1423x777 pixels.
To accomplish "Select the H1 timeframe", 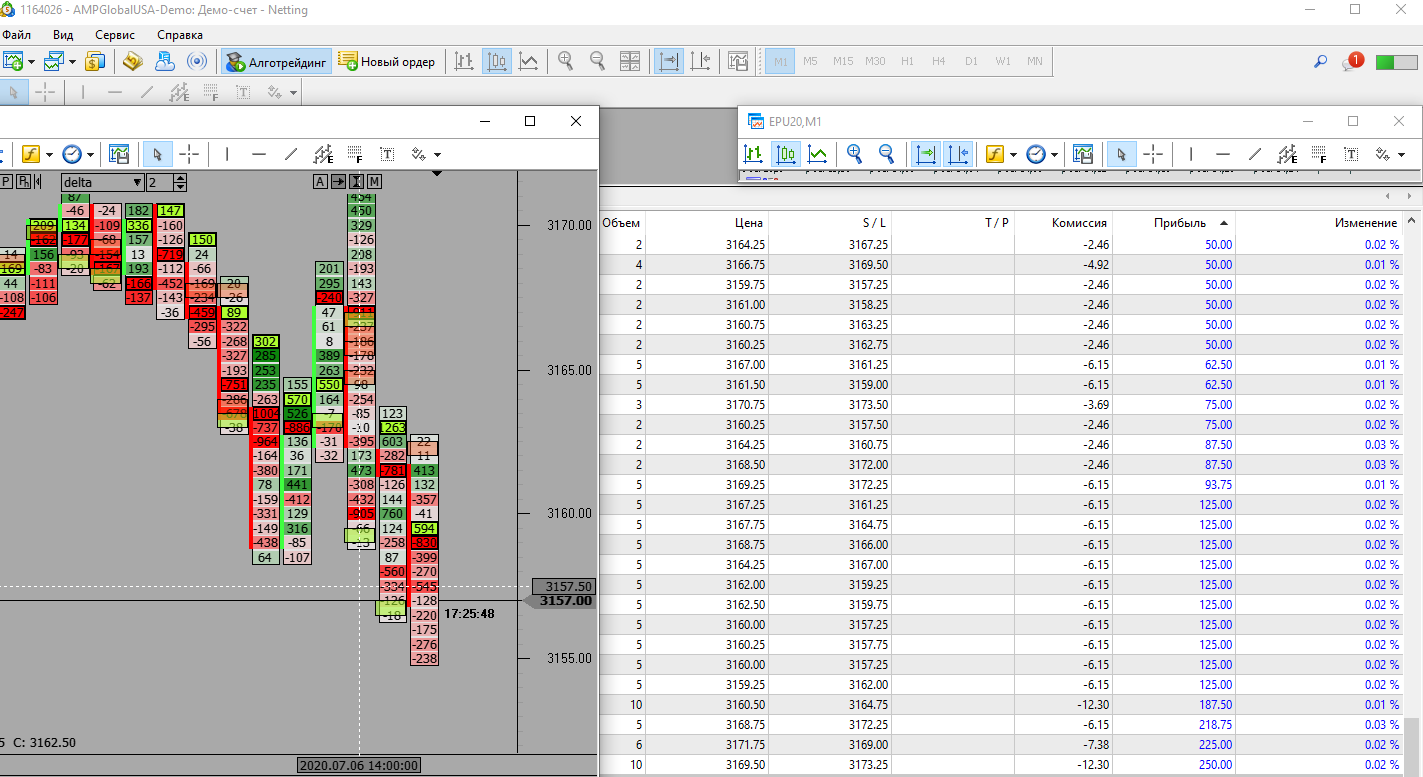I will (907, 61).
